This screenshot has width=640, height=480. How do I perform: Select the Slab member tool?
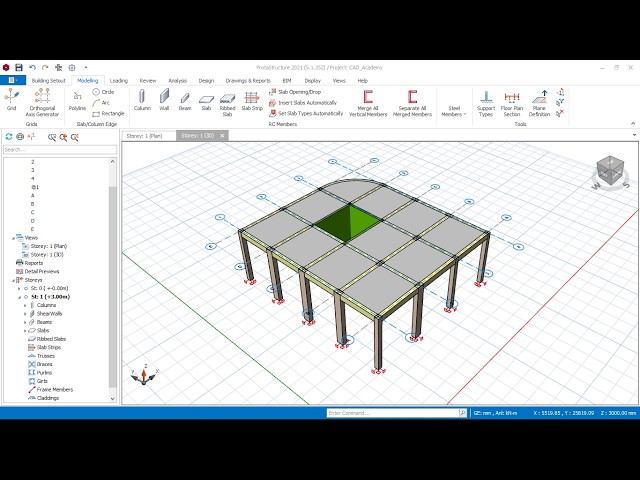coord(206,102)
